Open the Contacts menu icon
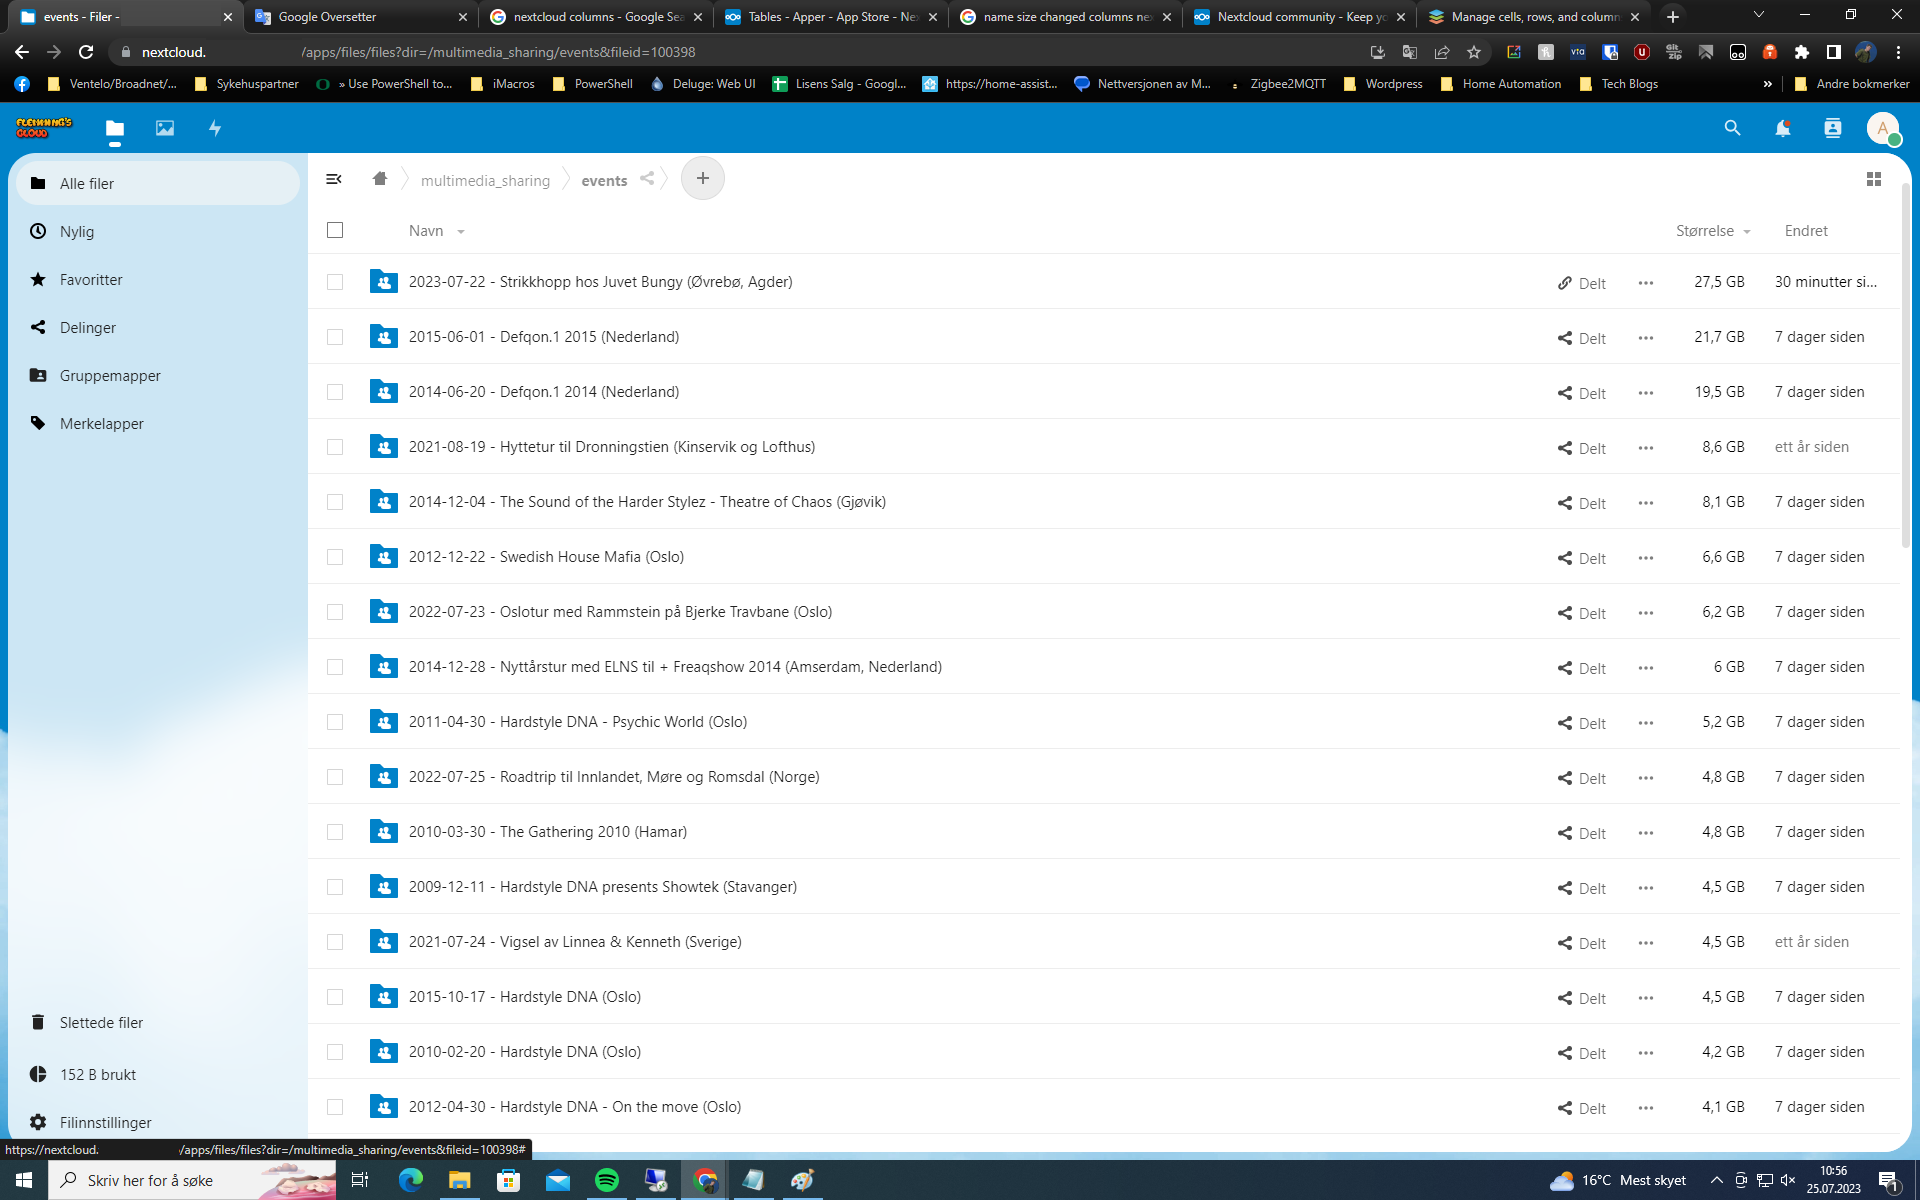 point(1832,128)
